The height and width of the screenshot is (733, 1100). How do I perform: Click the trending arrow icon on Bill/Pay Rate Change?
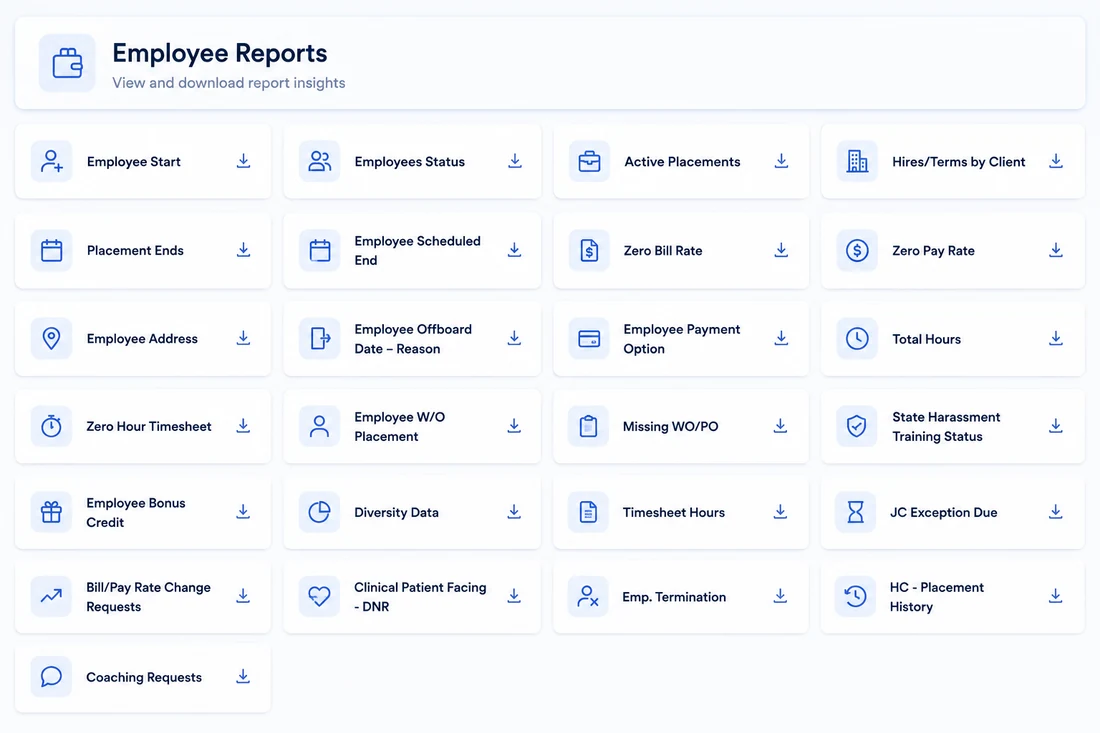[51, 596]
